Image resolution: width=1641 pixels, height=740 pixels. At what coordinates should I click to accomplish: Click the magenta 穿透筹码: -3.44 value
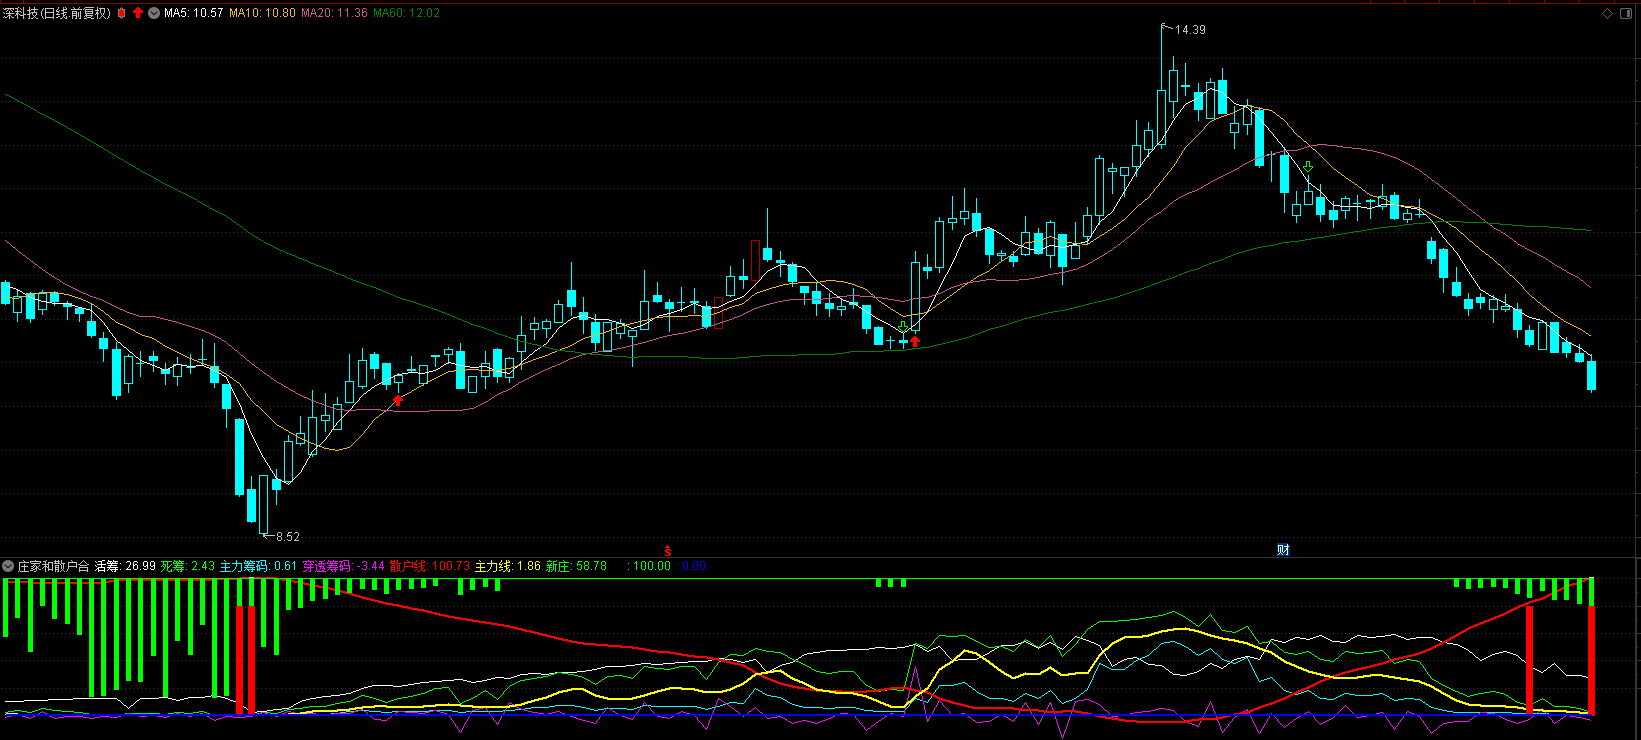(344, 566)
